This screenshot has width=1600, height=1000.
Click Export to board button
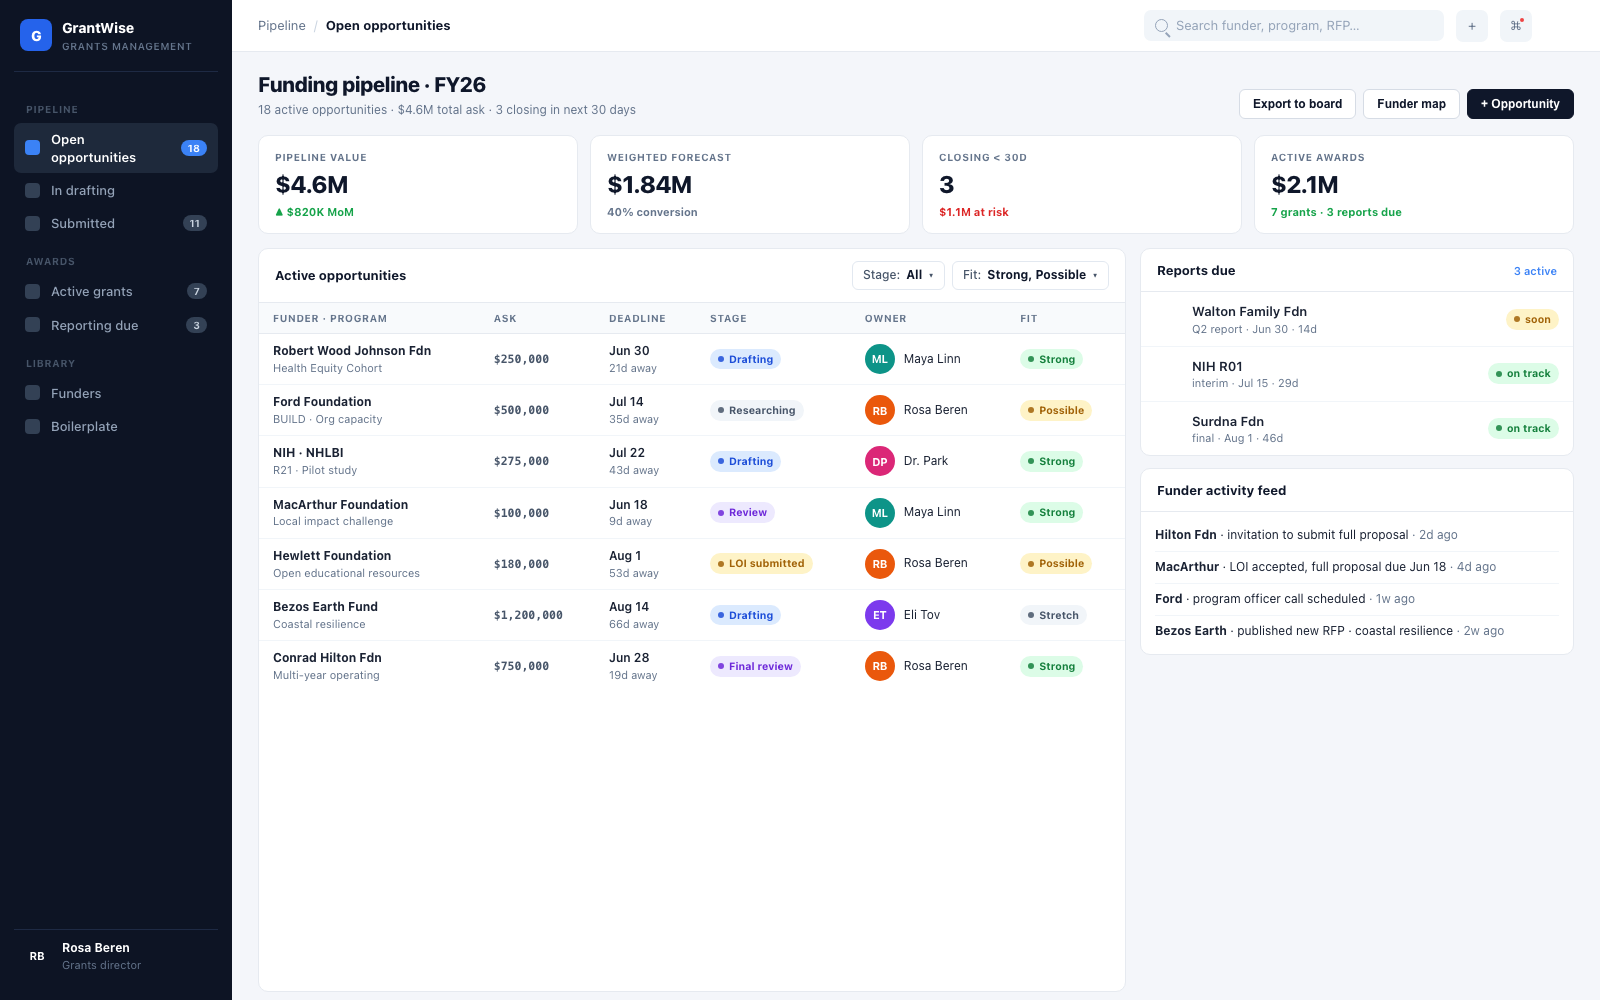(x=1297, y=104)
